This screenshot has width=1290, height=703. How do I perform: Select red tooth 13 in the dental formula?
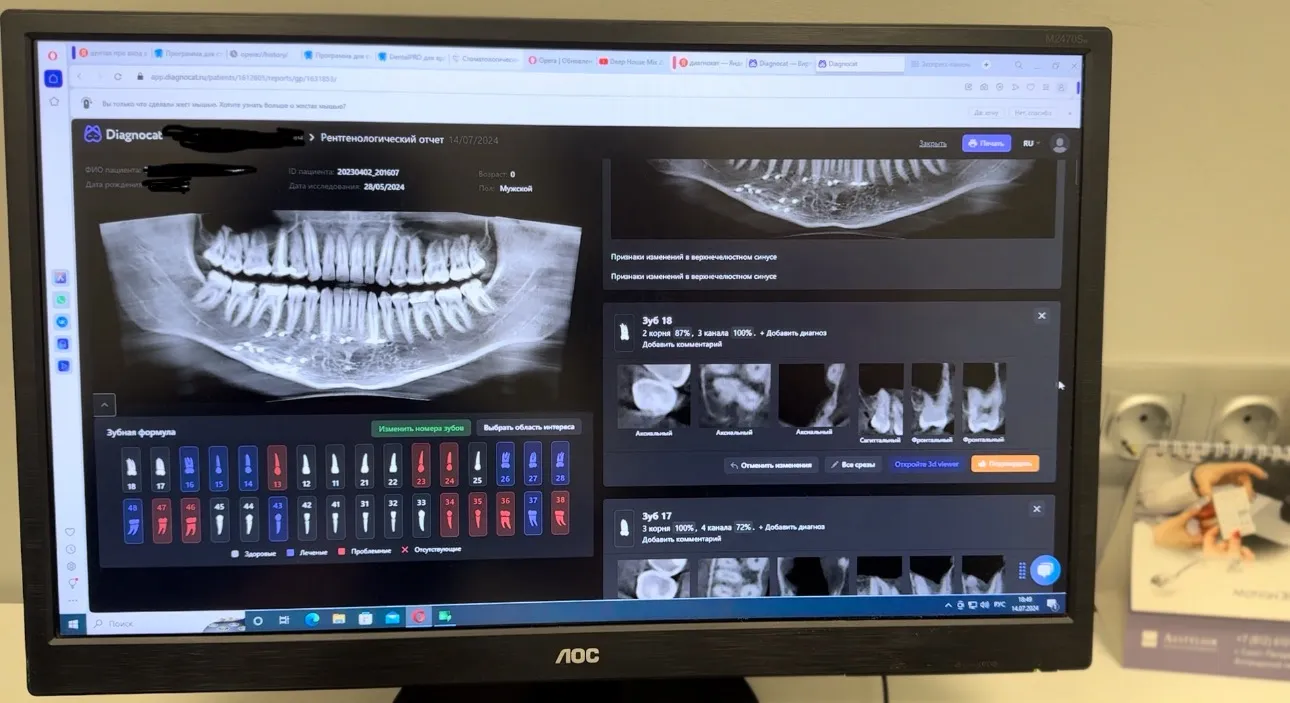[277, 464]
